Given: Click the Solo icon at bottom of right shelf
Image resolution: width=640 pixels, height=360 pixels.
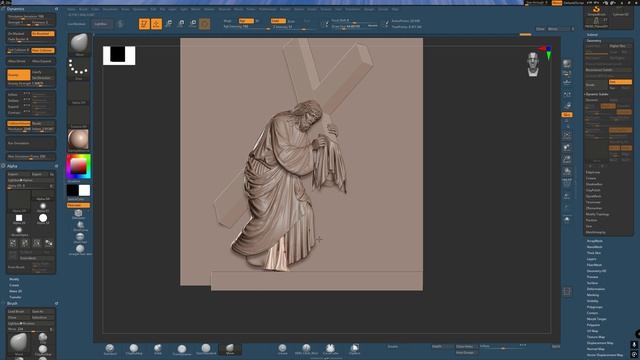Looking at the screenshot, I should (567, 220).
